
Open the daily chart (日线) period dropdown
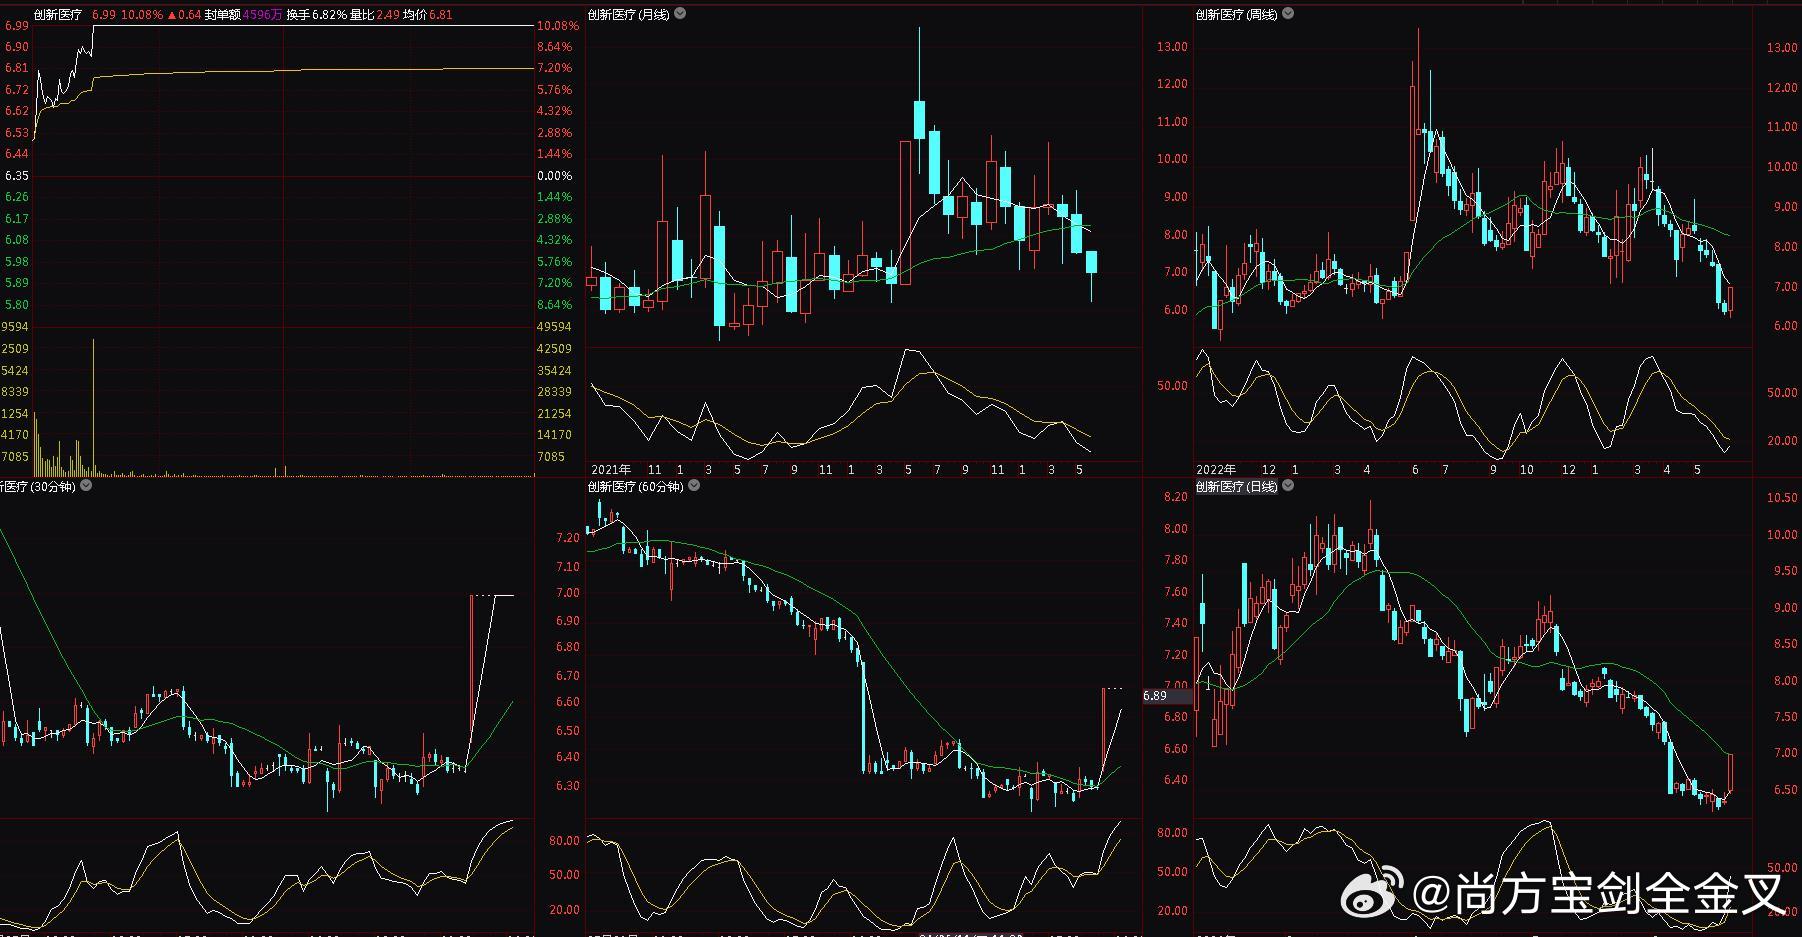(1288, 486)
